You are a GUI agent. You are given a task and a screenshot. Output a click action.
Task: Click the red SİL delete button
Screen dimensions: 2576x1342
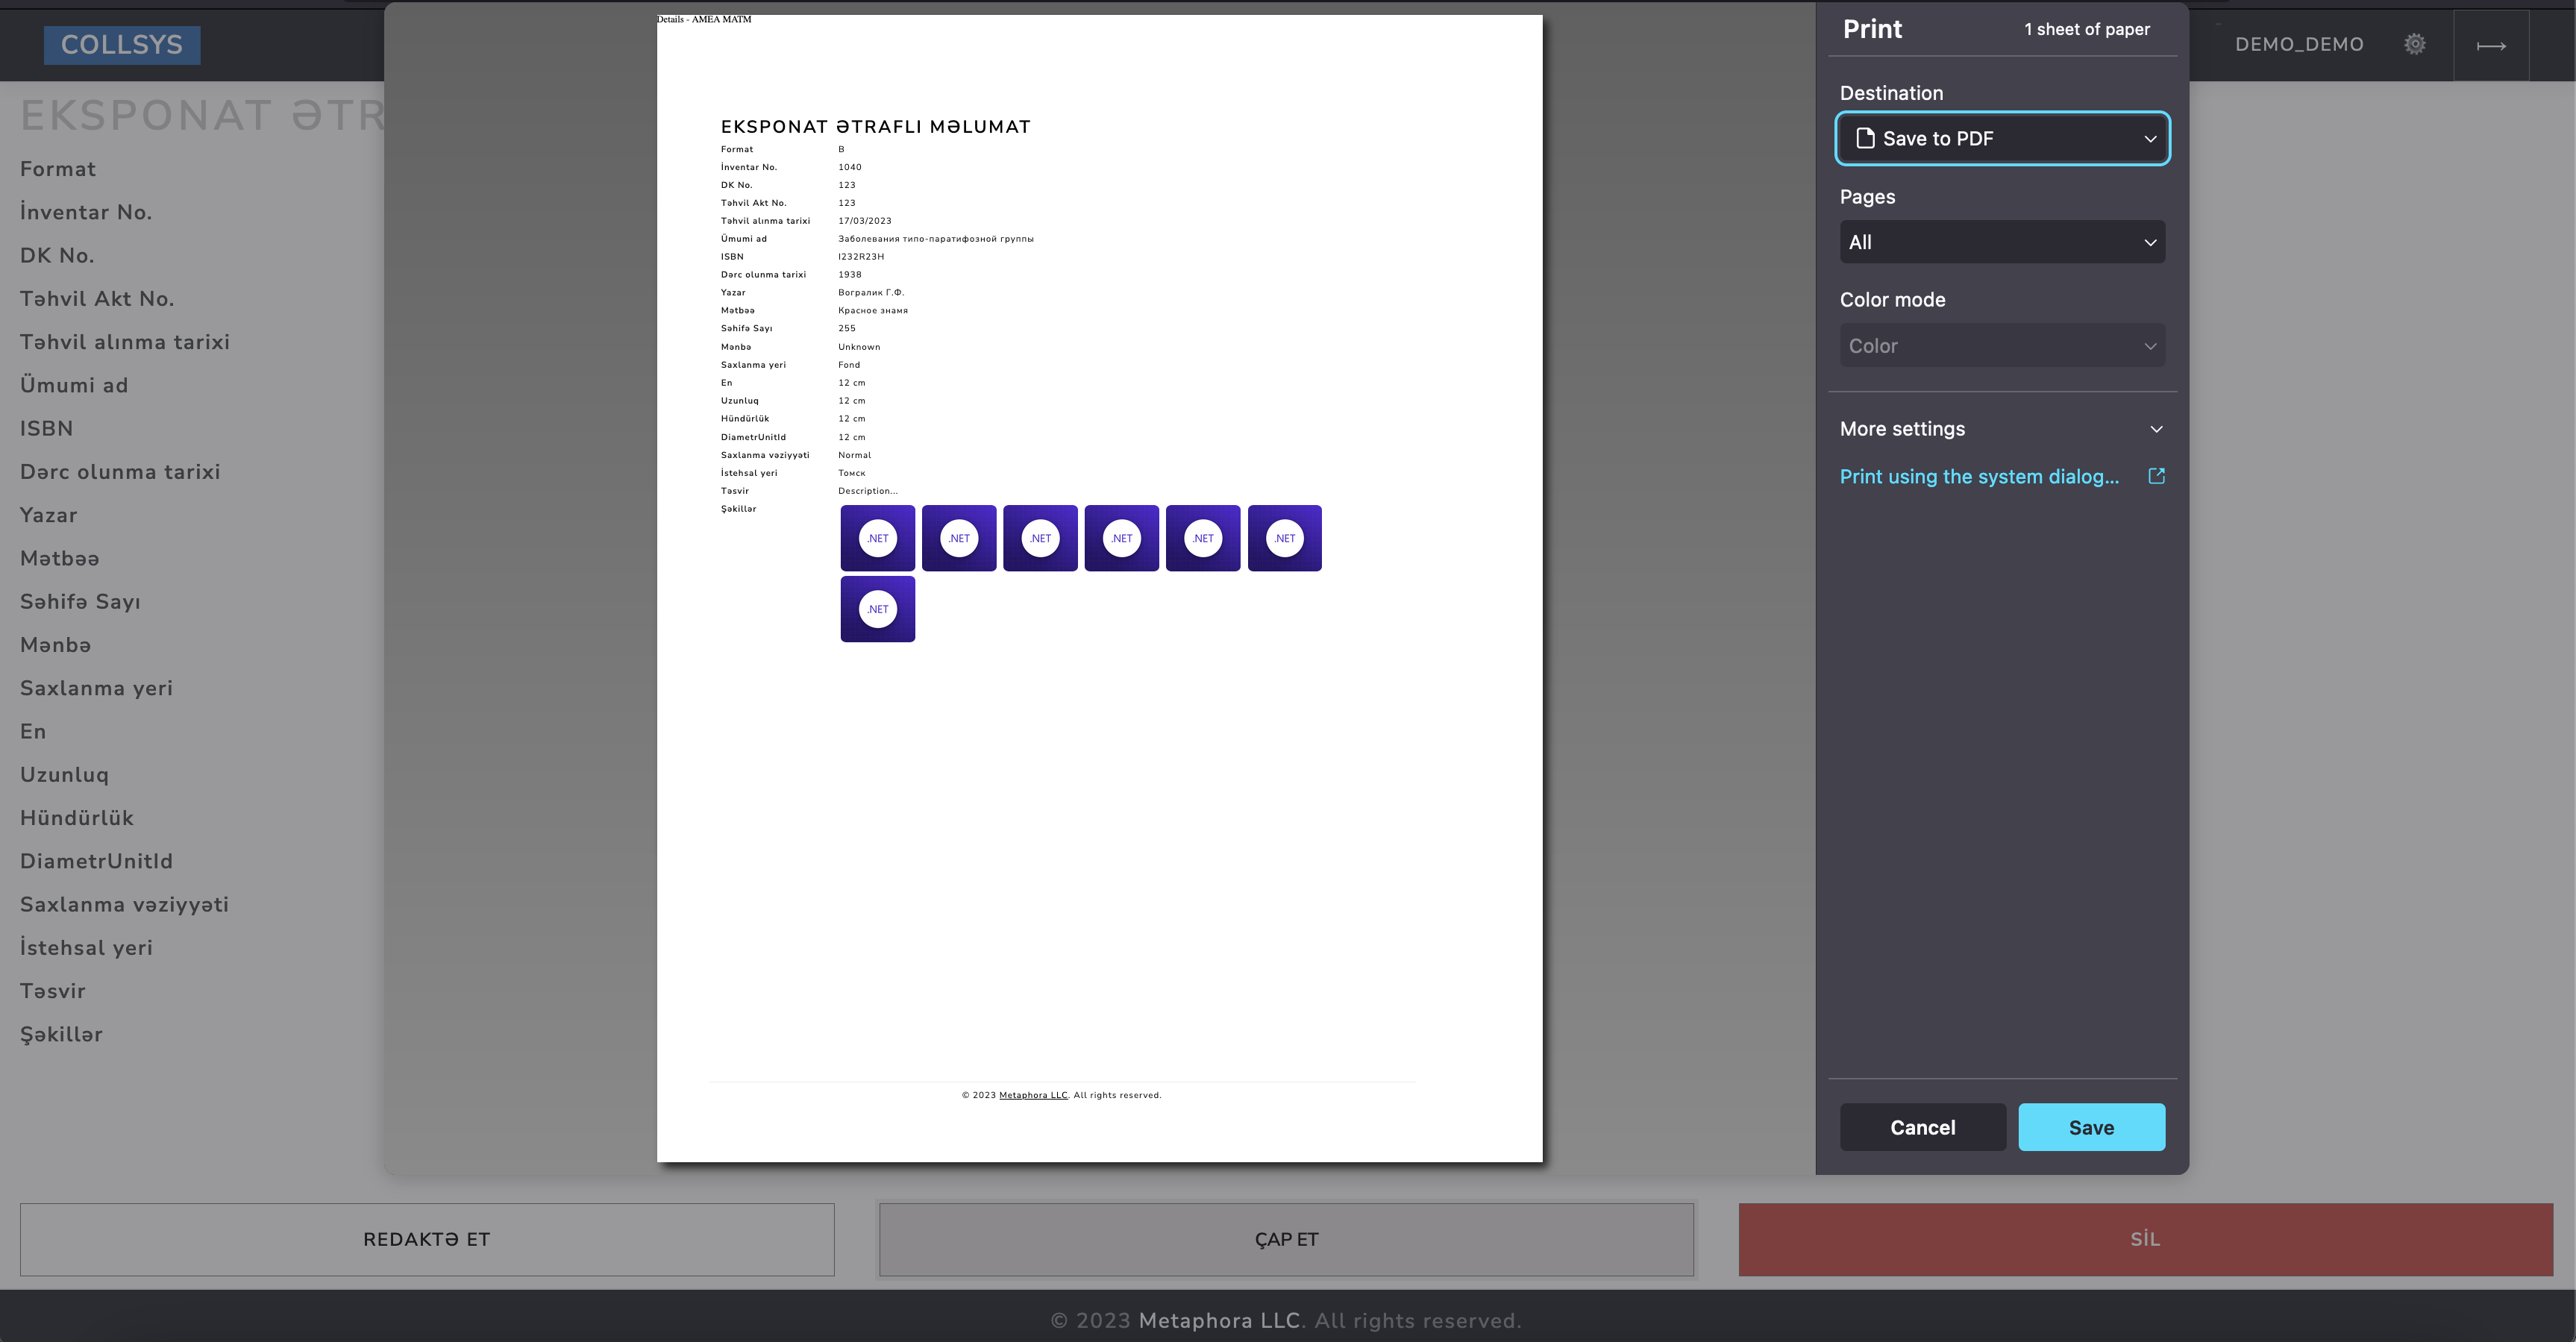(2145, 1239)
